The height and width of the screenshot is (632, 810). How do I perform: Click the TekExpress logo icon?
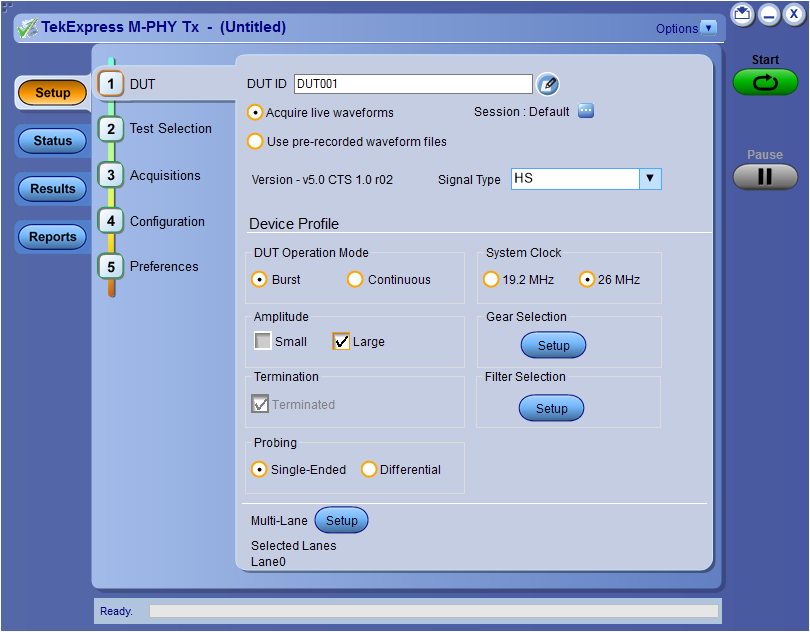point(26,27)
